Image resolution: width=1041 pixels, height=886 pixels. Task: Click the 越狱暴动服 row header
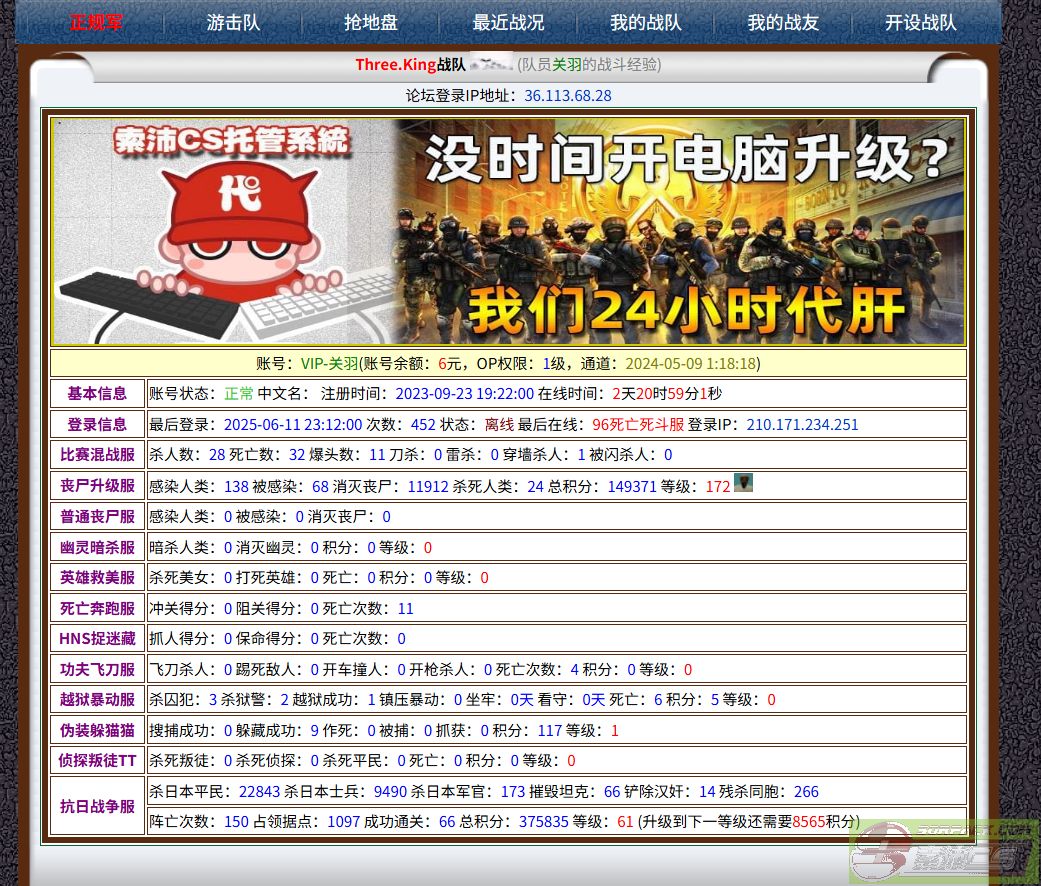[x=97, y=699]
